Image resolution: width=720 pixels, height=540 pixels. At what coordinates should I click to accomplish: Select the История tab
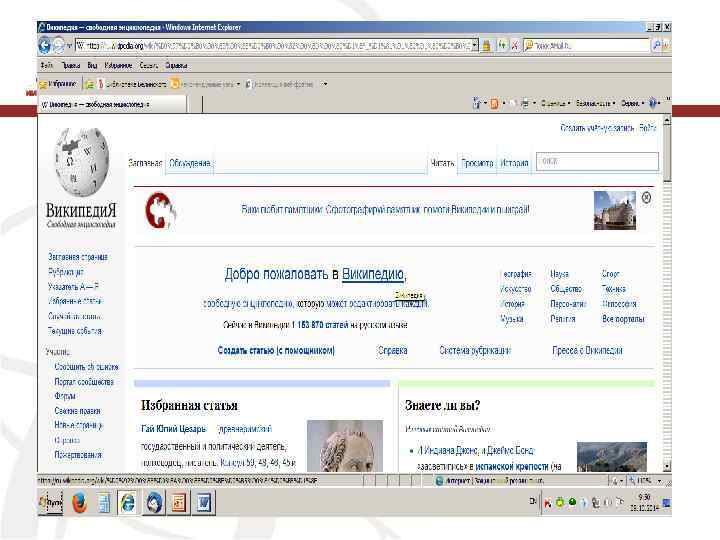click(514, 163)
